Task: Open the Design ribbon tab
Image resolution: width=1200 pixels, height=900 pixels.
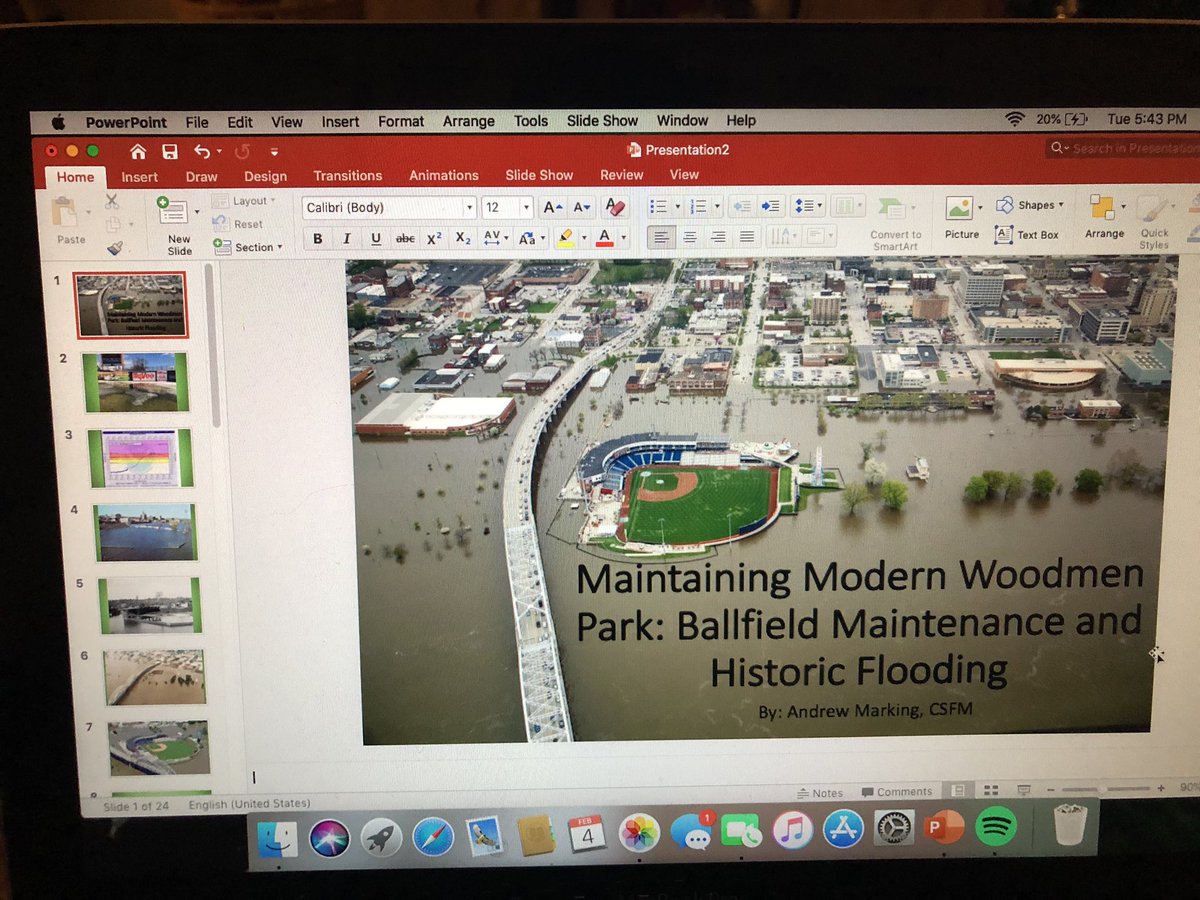Action: tap(265, 176)
